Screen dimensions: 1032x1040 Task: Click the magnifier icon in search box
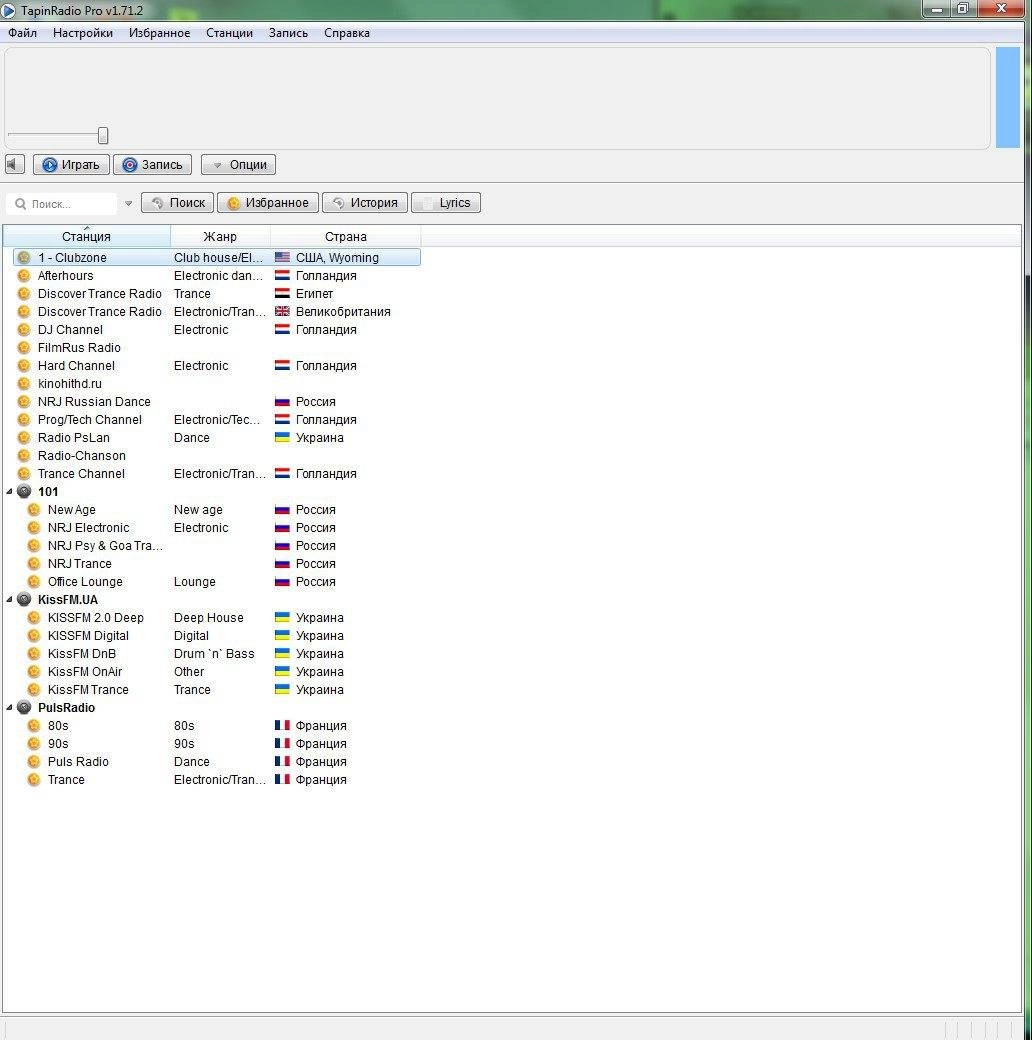21,204
